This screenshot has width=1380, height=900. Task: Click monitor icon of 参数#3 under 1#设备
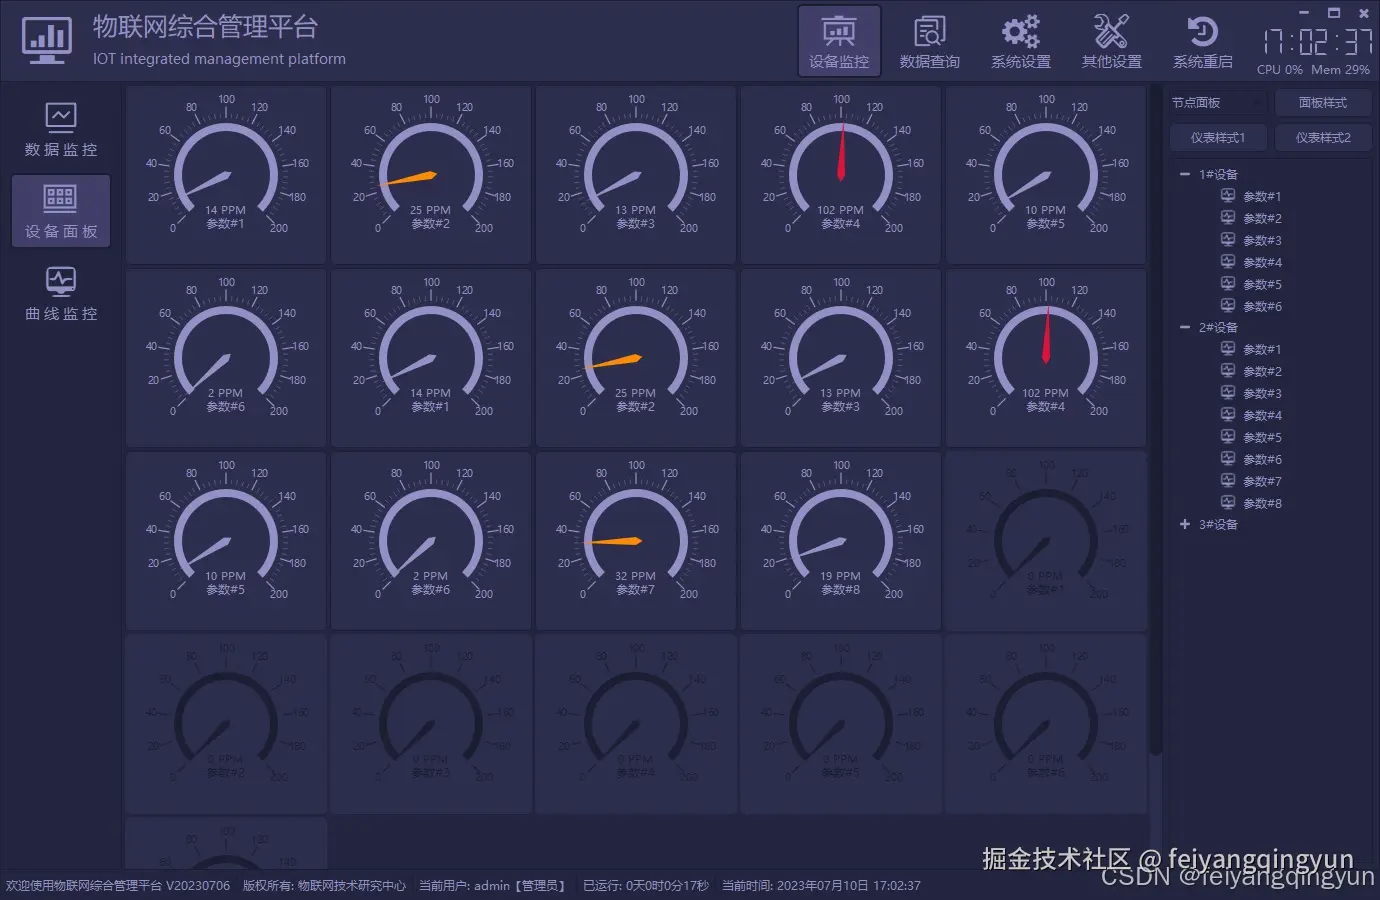point(1228,240)
